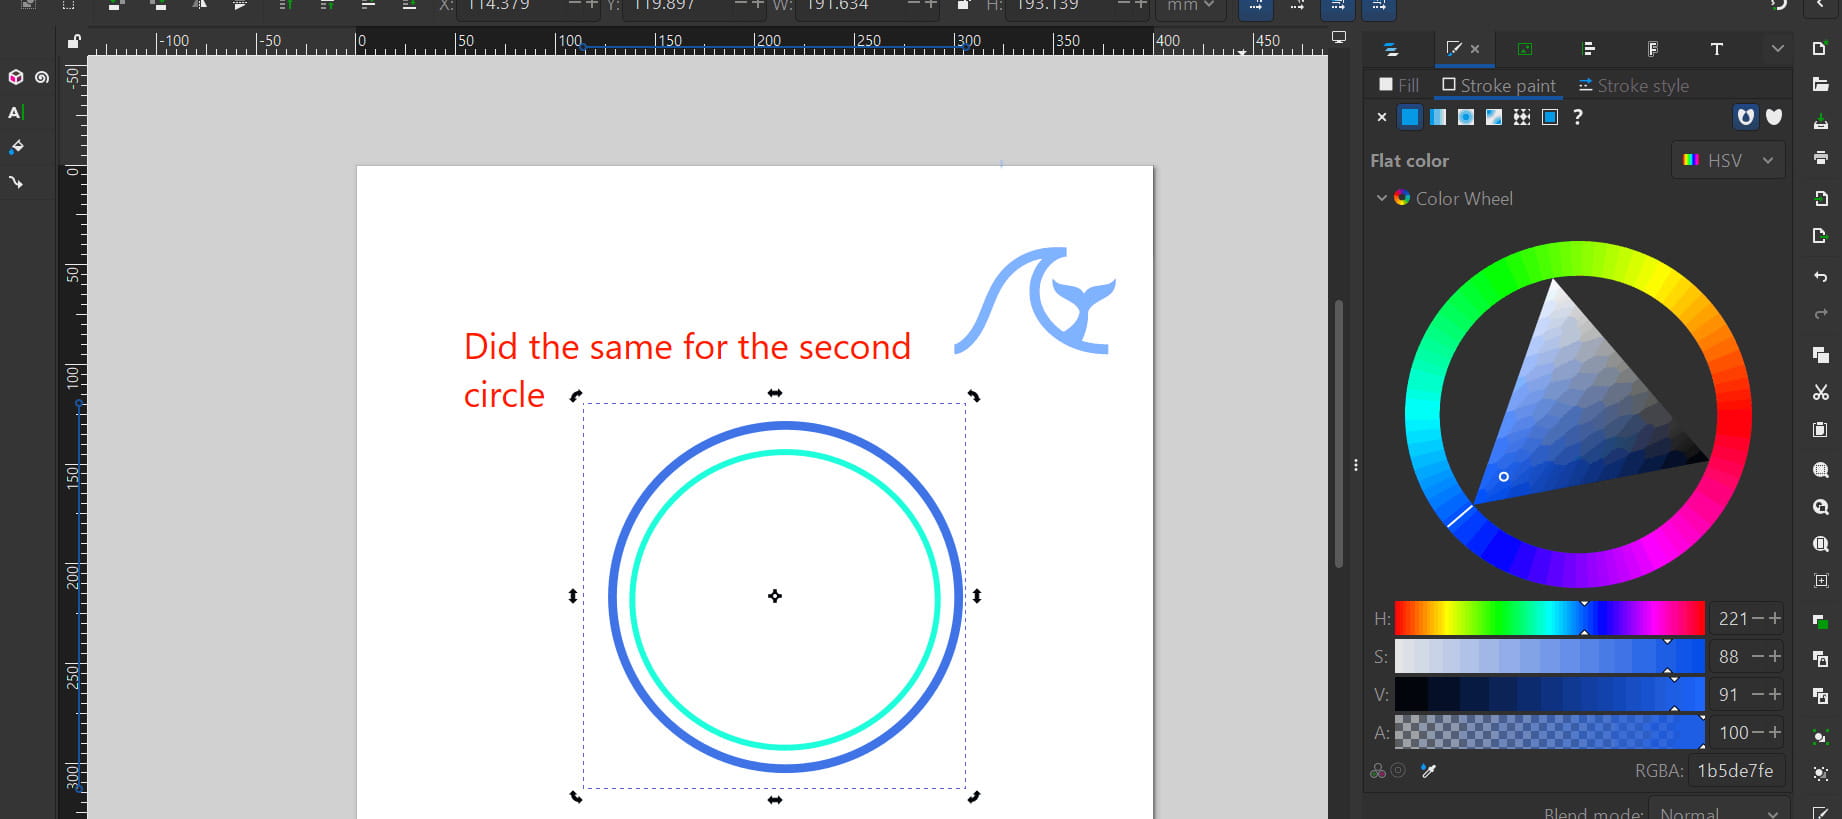Close the Fill and Stroke panel tab
Screen dimensions: 1842x819
(x=1475, y=49)
